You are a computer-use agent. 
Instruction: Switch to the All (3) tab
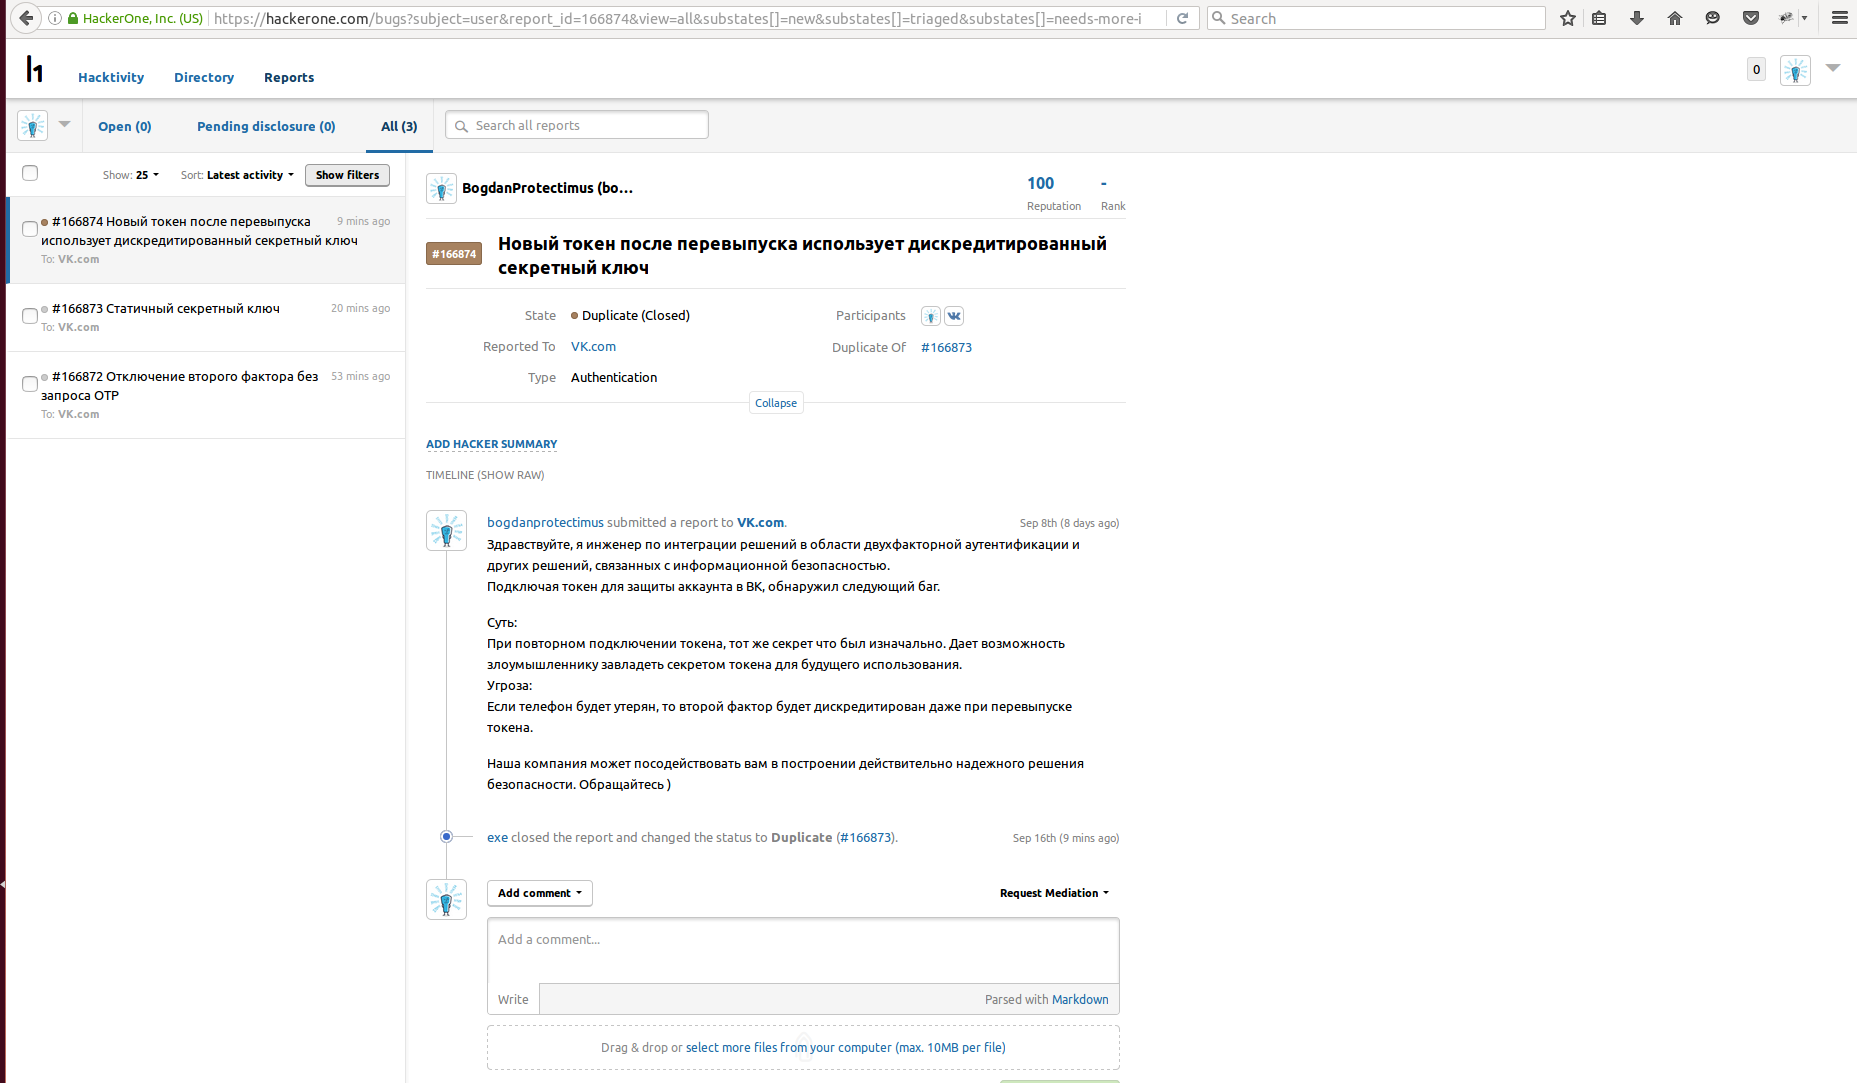click(399, 126)
